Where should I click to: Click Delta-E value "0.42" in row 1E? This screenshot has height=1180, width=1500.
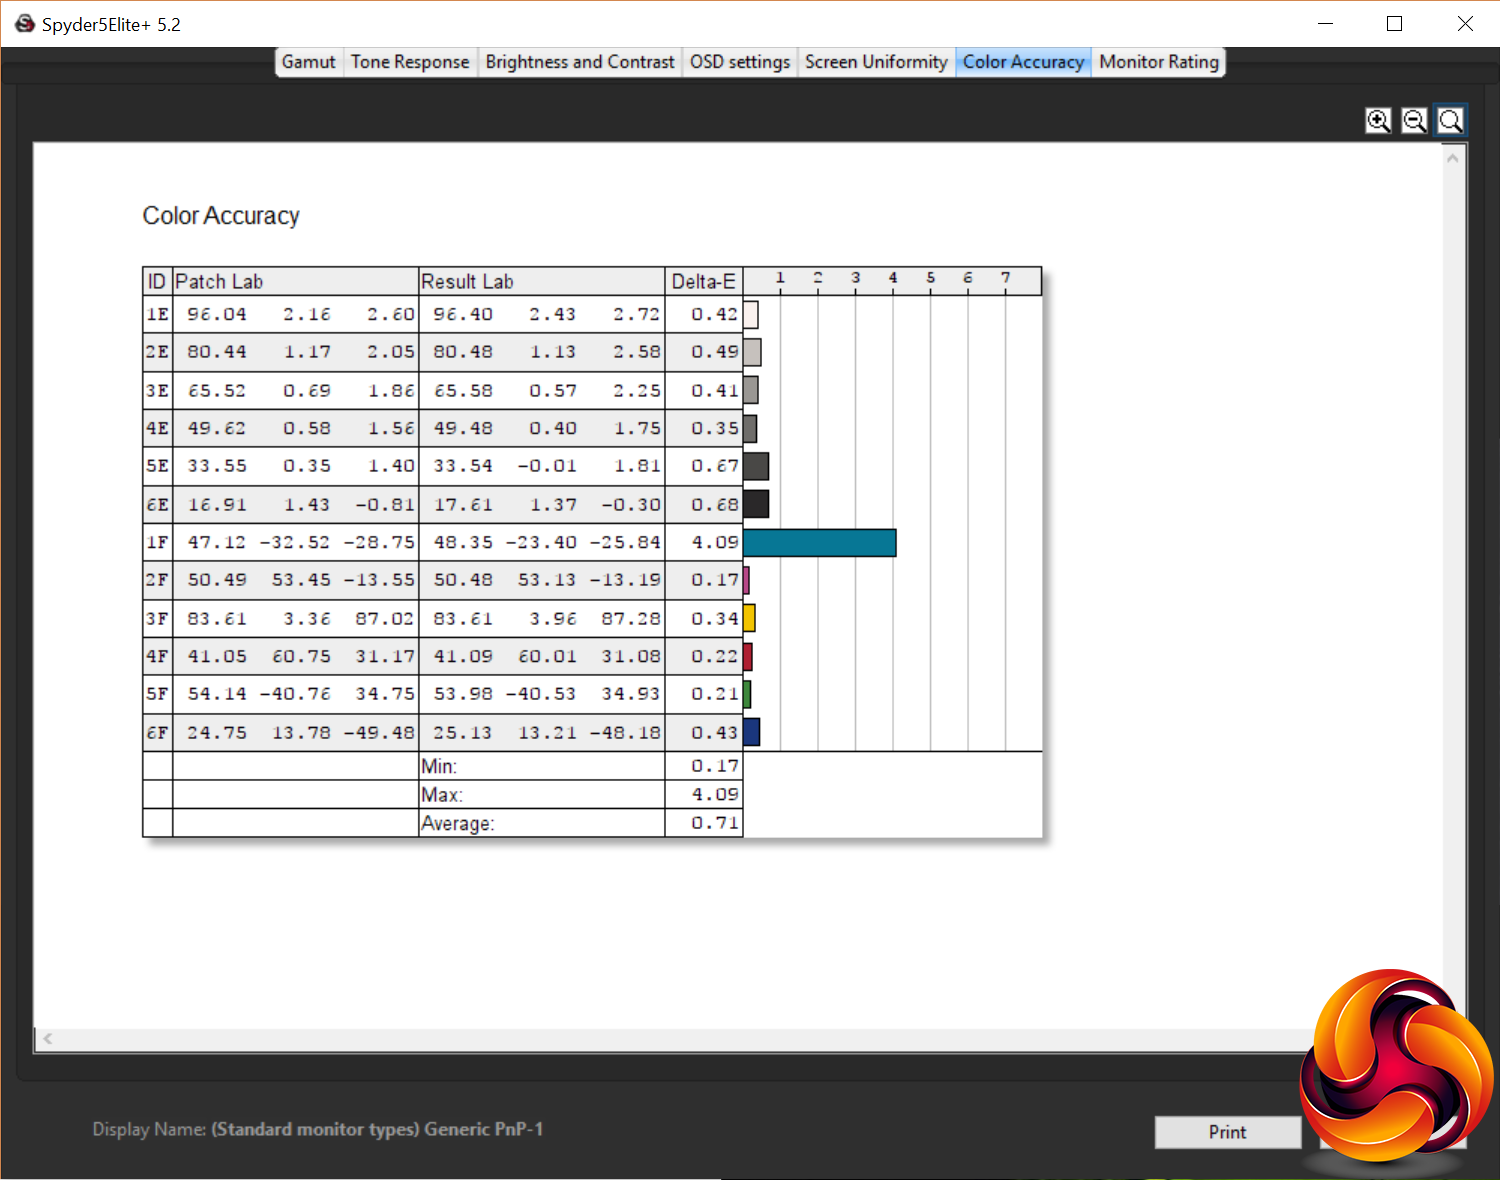click(715, 314)
